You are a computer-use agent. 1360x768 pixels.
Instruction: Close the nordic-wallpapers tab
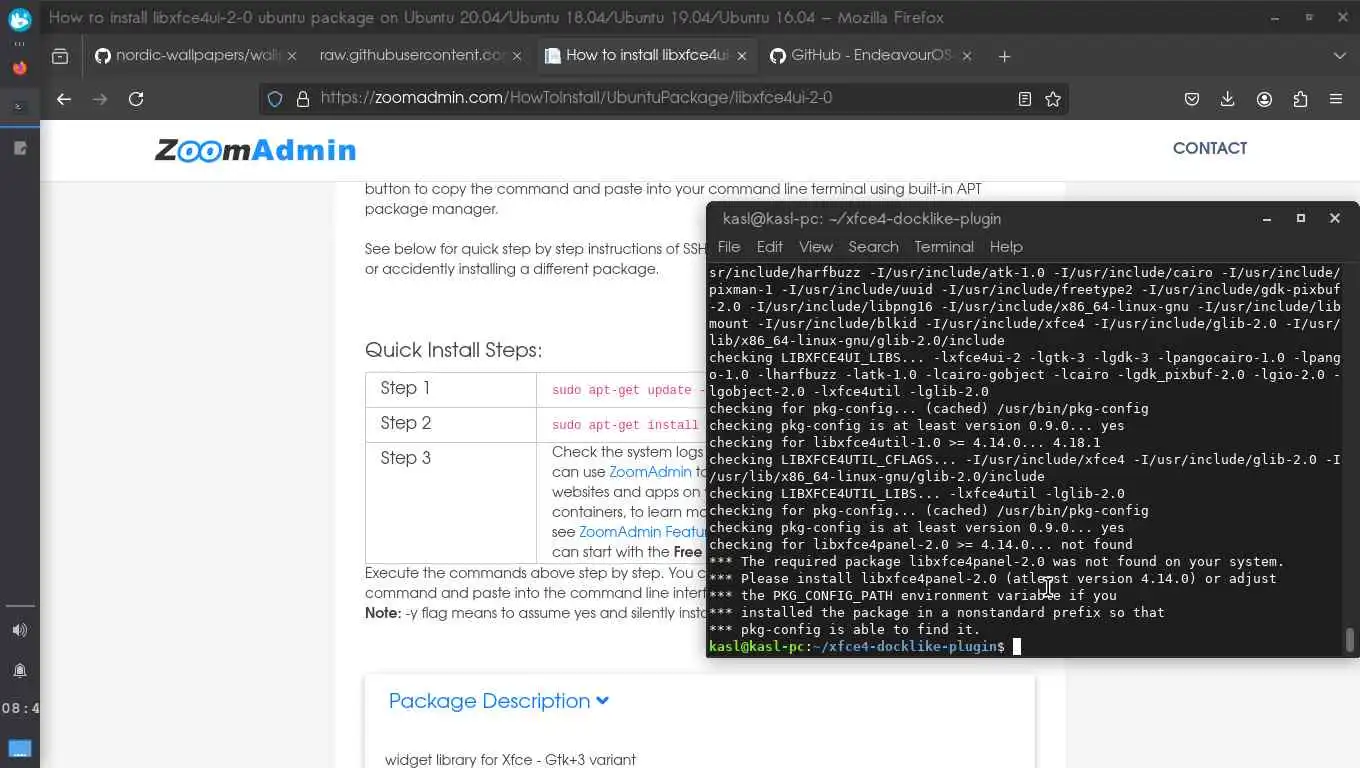tap(293, 56)
